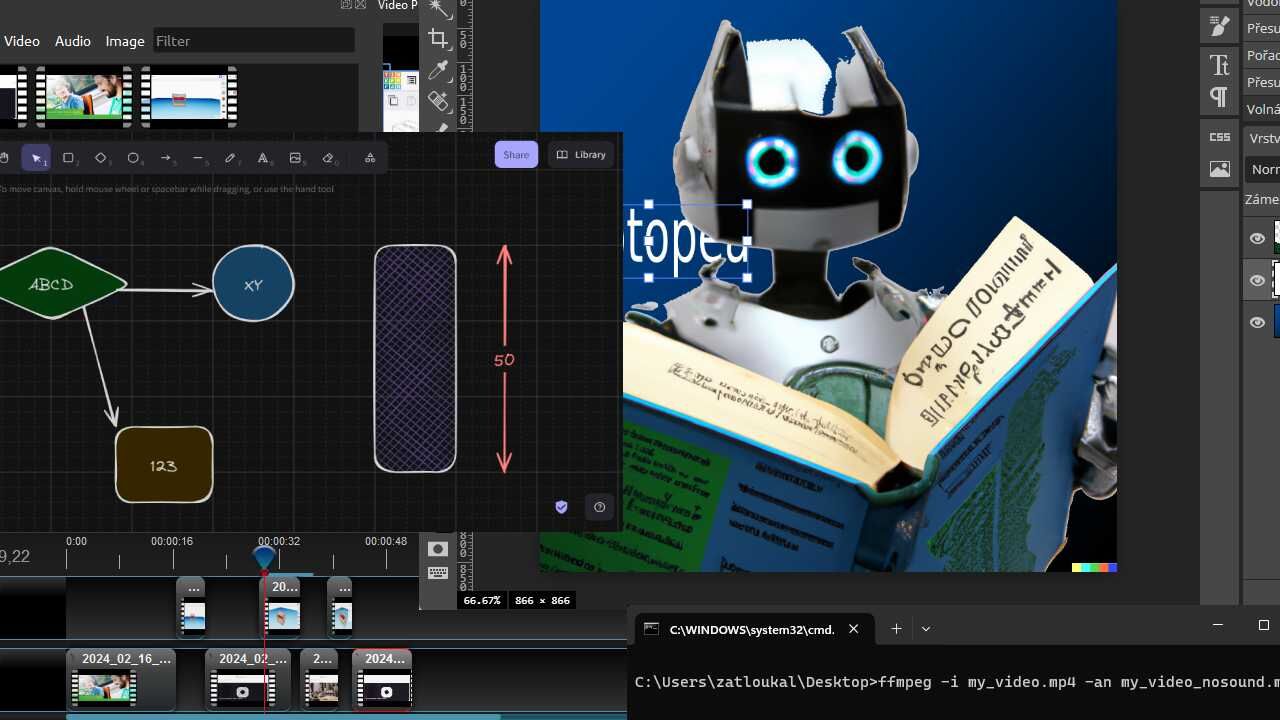
Task: Select the Crop tool
Action: tap(438, 39)
